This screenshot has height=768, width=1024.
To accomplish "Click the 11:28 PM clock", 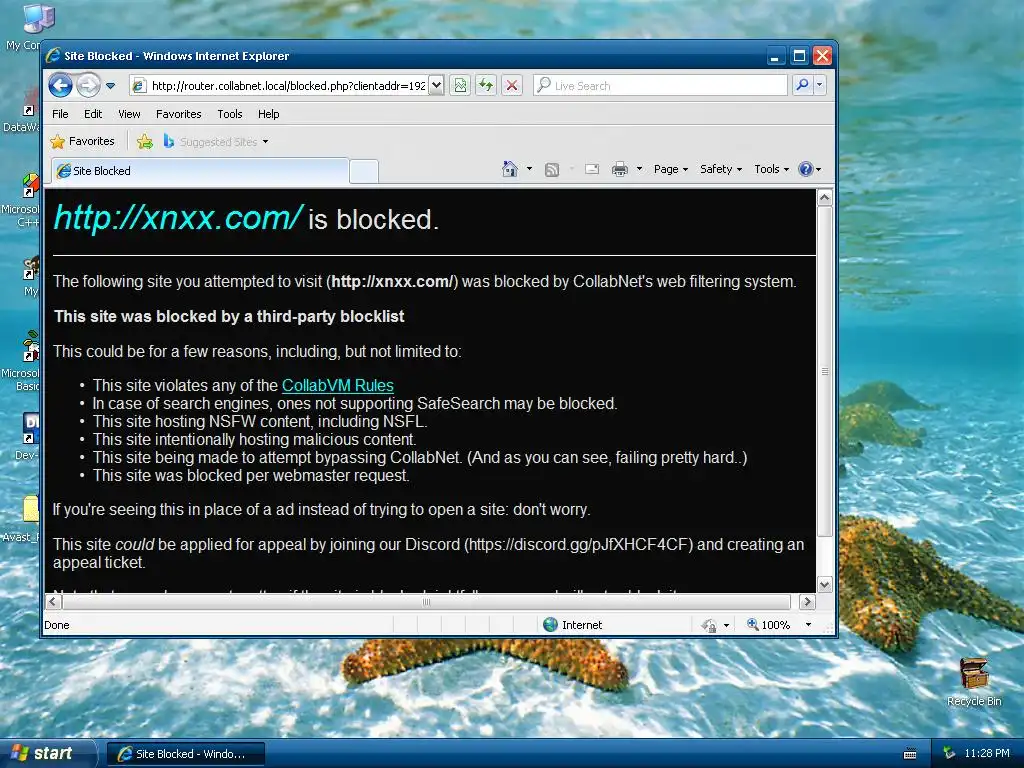I will (987, 754).
